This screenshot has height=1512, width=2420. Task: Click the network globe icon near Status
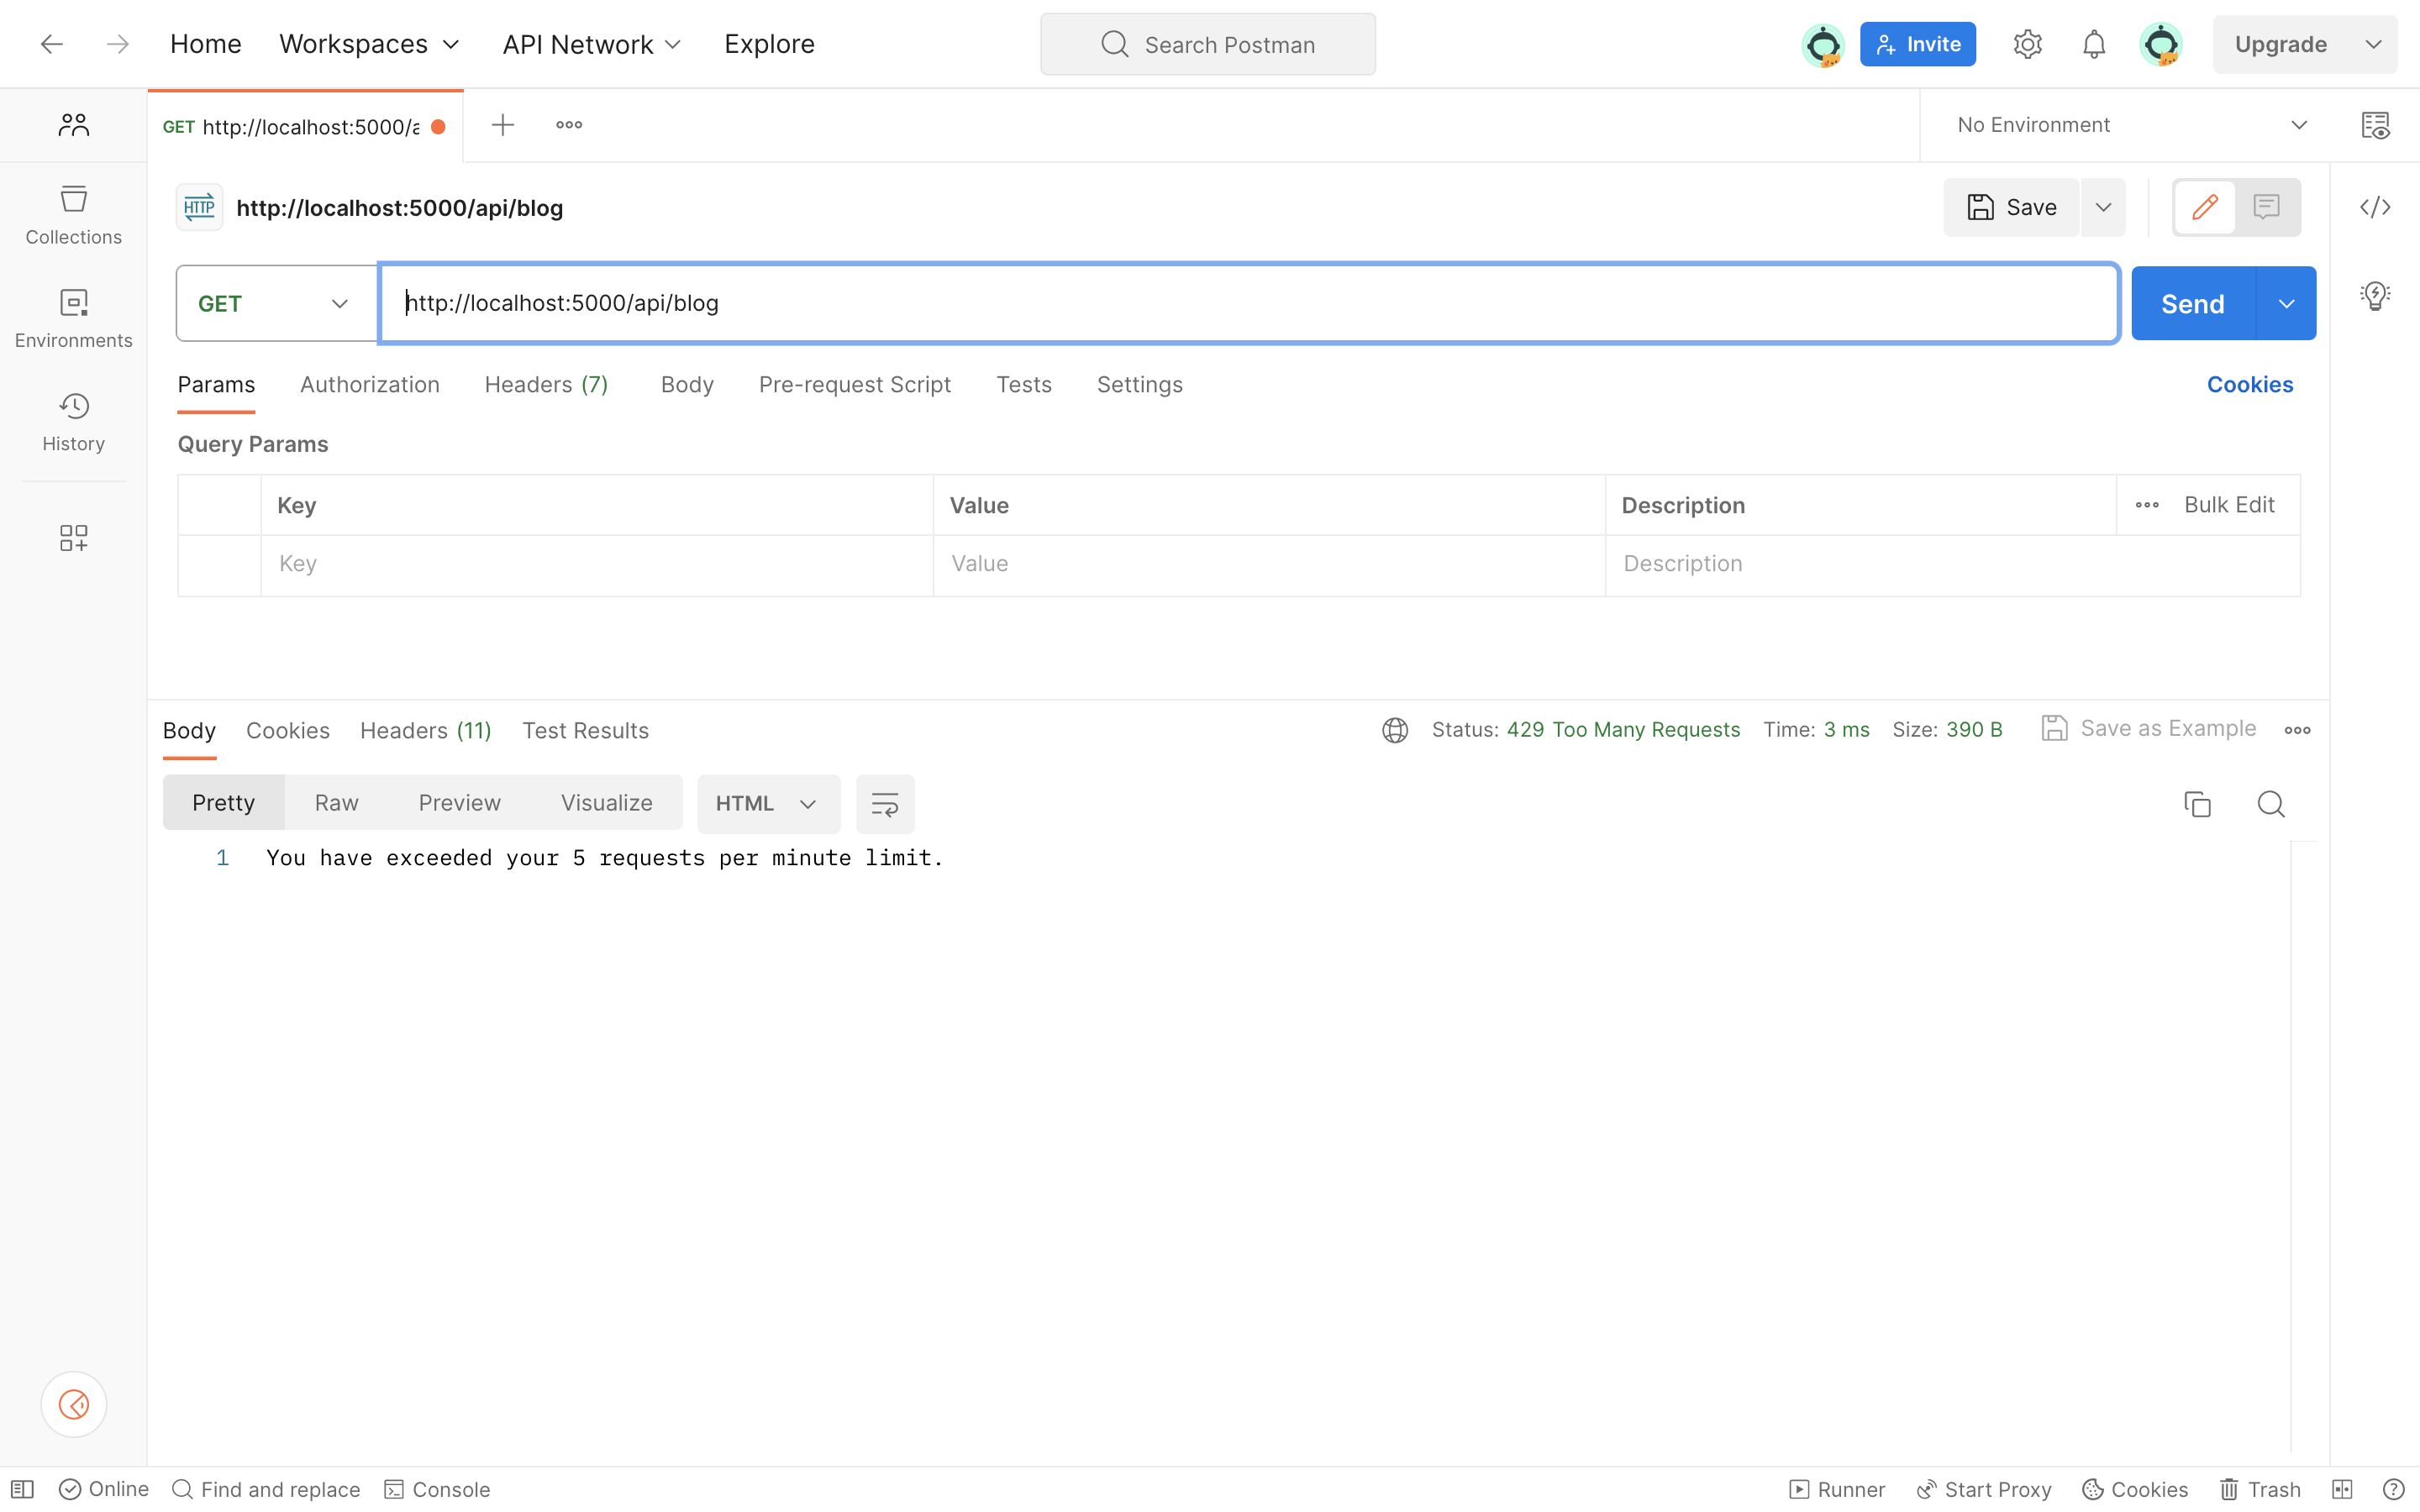tap(1395, 730)
